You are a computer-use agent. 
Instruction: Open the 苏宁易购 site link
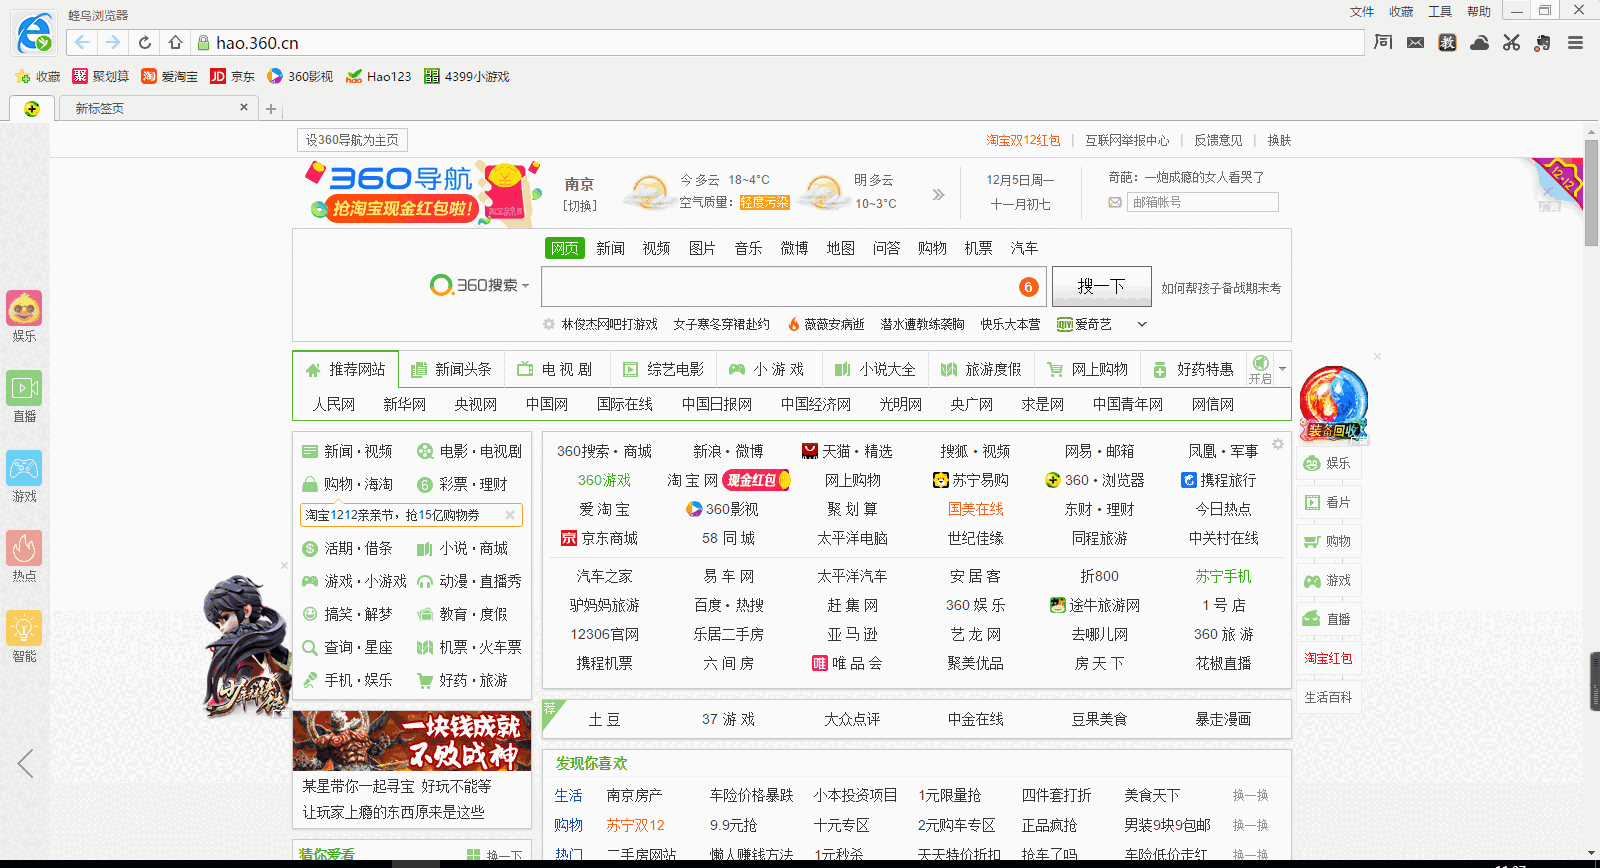[970, 480]
